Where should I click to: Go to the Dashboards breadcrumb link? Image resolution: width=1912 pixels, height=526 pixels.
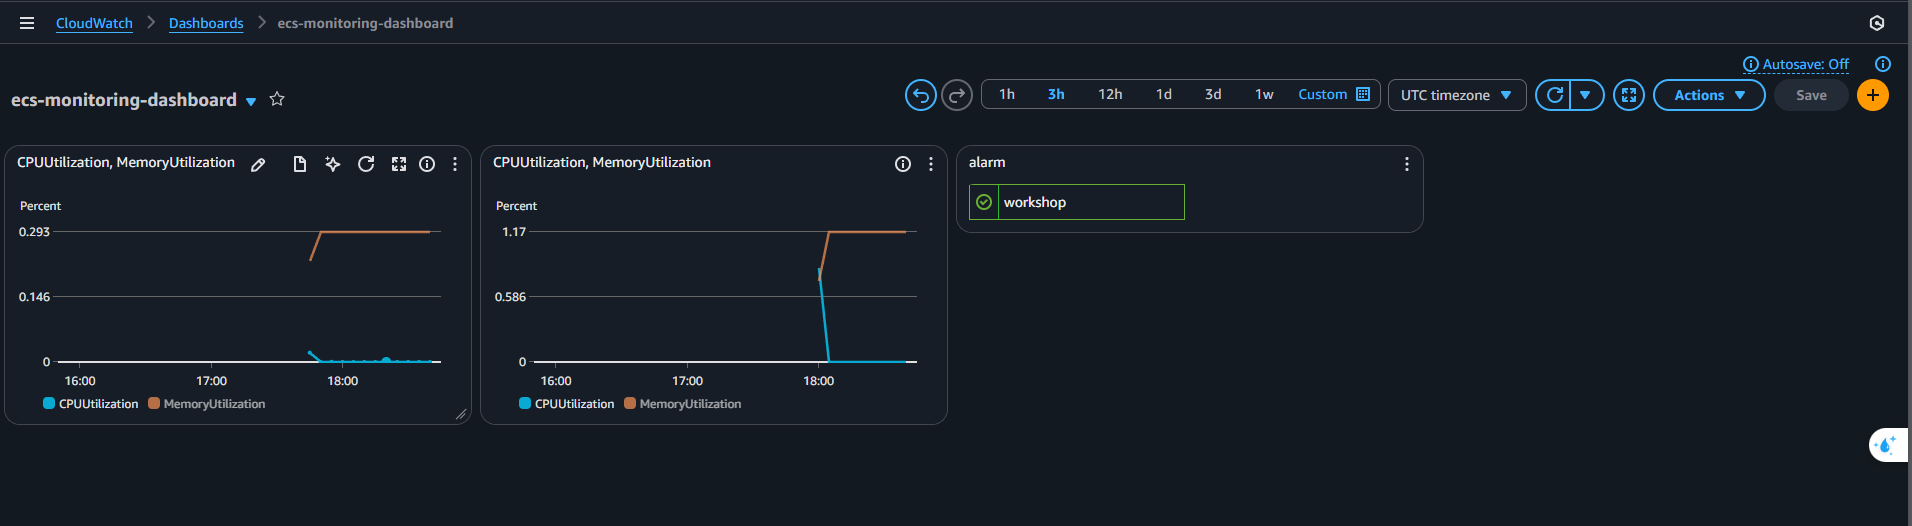pyautogui.click(x=206, y=23)
